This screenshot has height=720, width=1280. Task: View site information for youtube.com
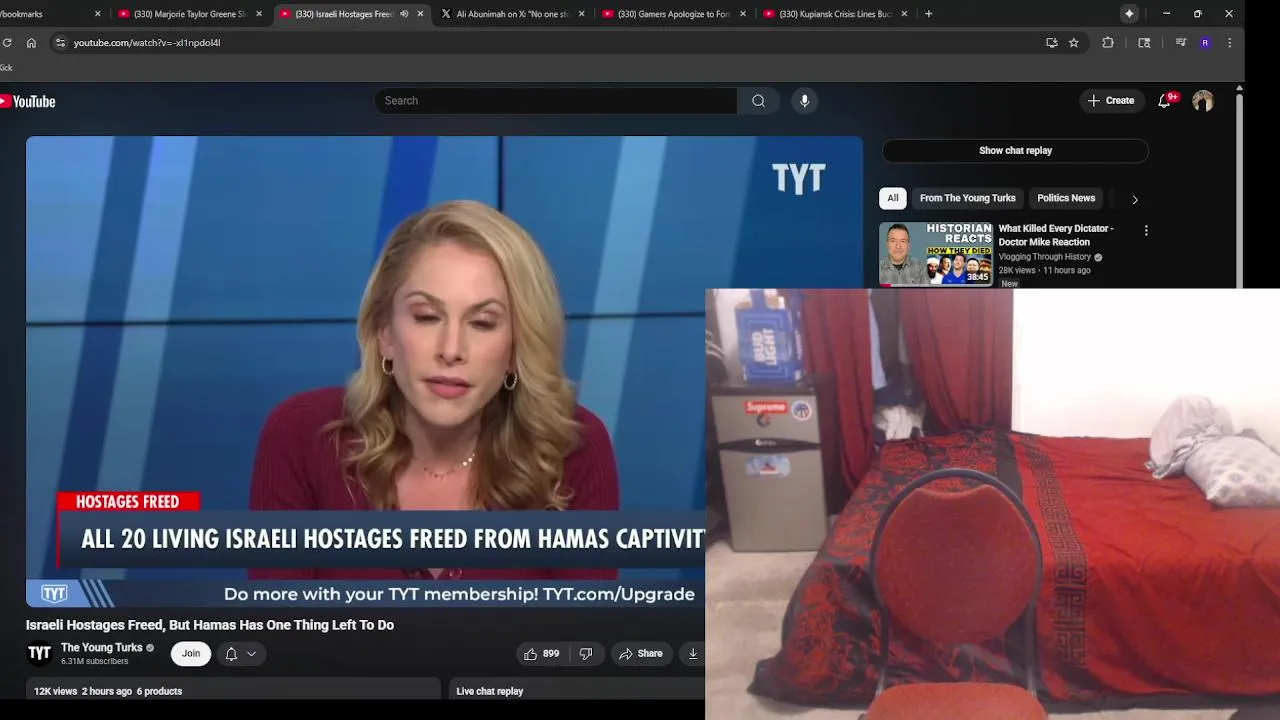60,43
